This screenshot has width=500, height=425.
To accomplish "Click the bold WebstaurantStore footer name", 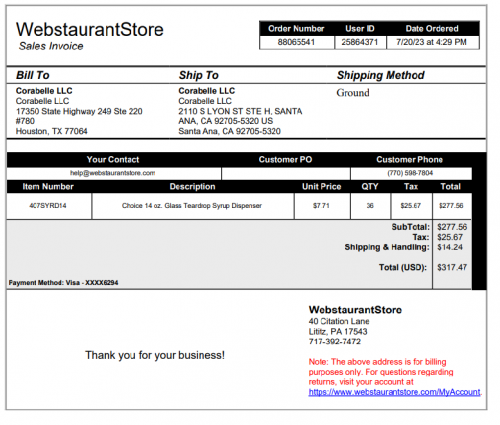I will pos(355,310).
